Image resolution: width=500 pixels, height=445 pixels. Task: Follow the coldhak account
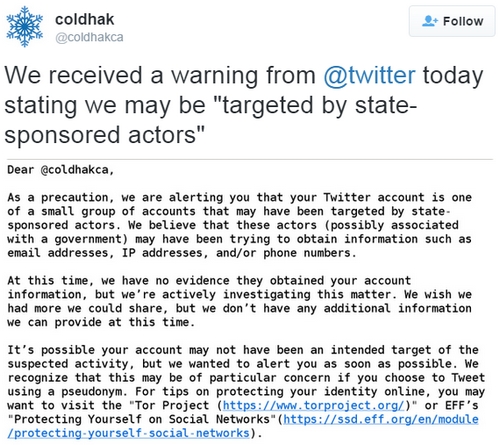(452, 21)
